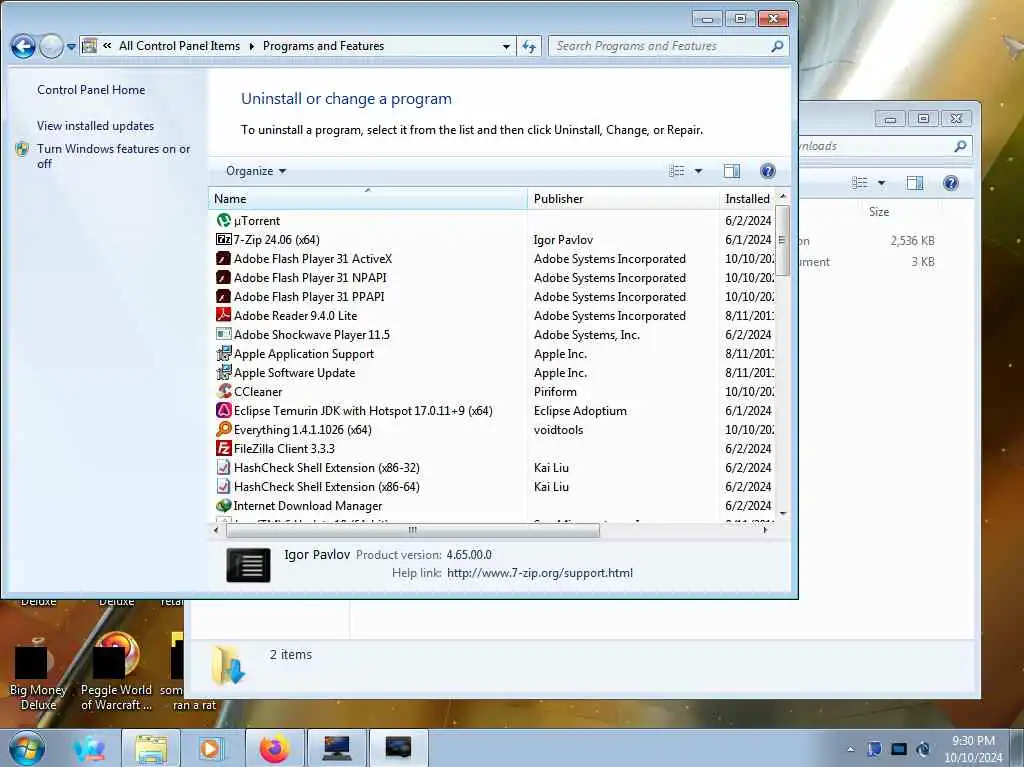Click the vertical scrollbar thumb in program list
The width and height of the screenshot is (1024, 767).
tap(782, 239)
